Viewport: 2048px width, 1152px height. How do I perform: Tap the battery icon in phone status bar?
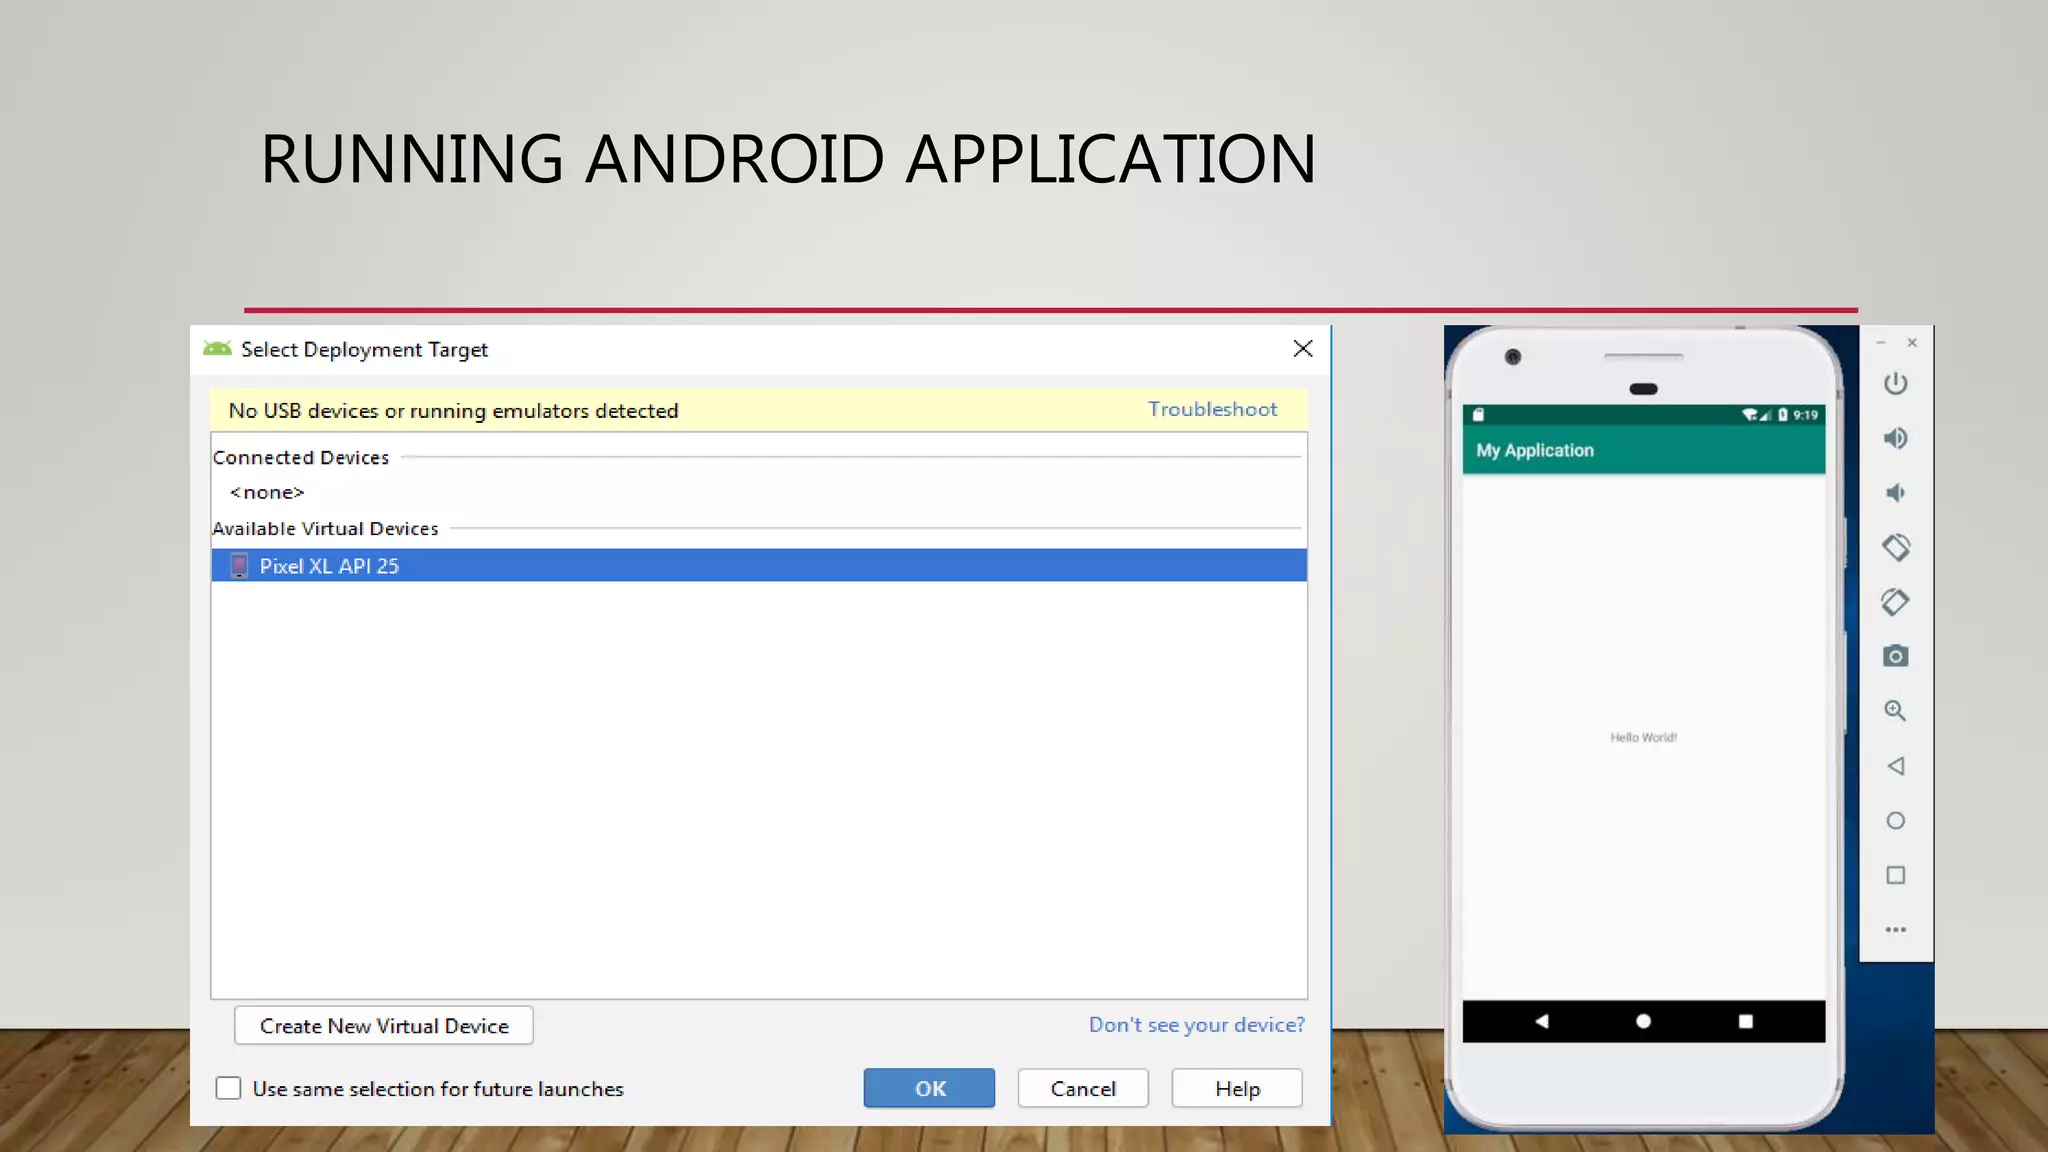(1783, 415)
